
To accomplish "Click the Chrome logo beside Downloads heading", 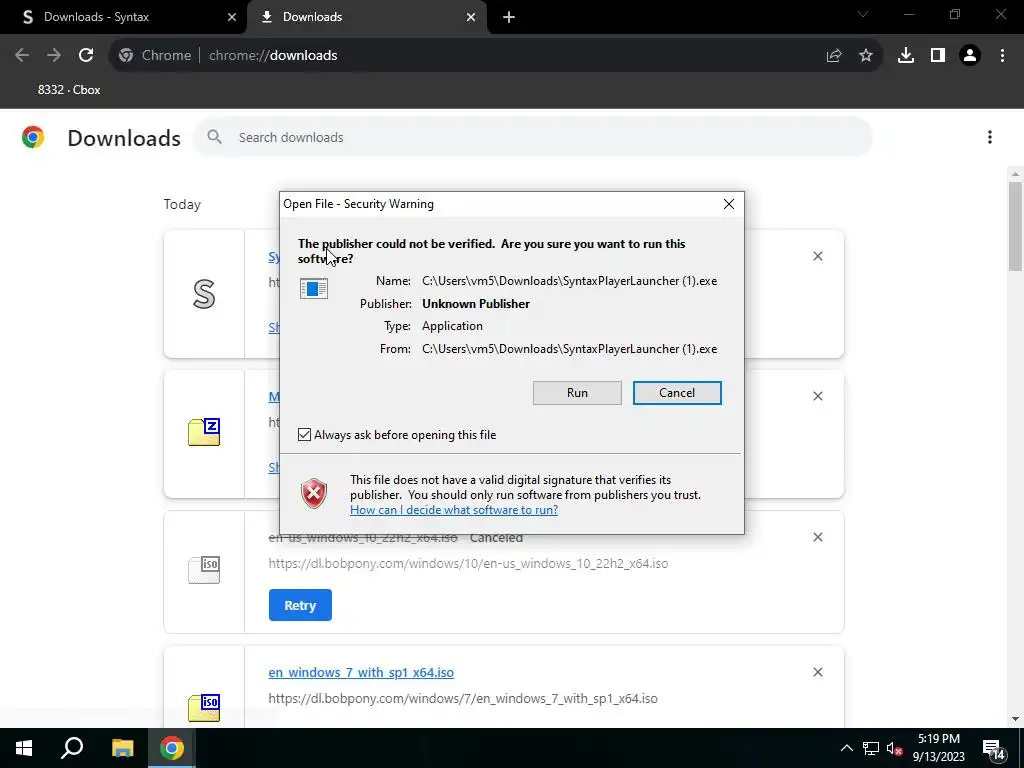I will point(33,137).
